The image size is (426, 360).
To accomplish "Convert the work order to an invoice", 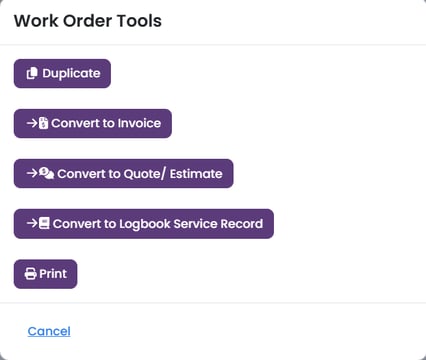I will point(93,123).
